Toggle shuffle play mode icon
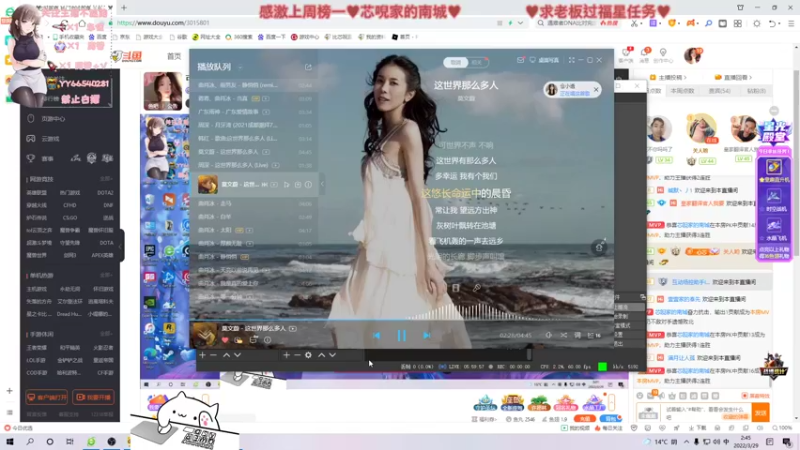 563,335
